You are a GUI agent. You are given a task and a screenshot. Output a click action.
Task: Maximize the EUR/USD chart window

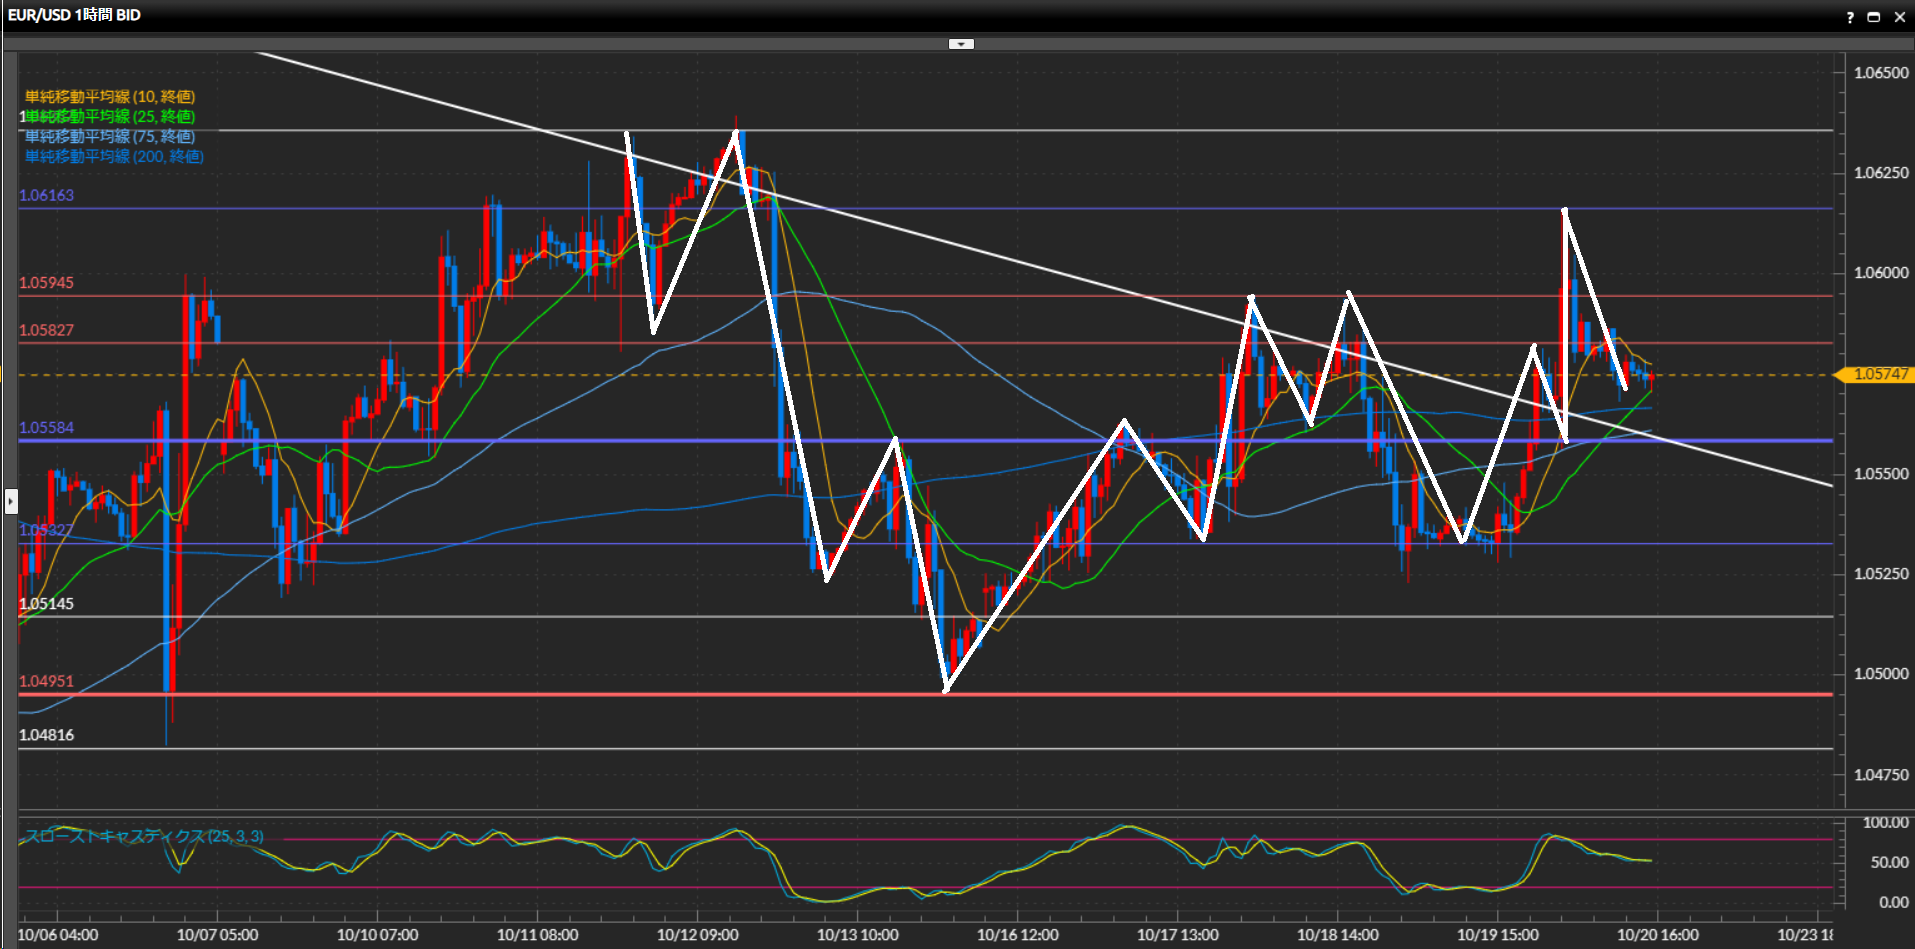coord(1874,17)
